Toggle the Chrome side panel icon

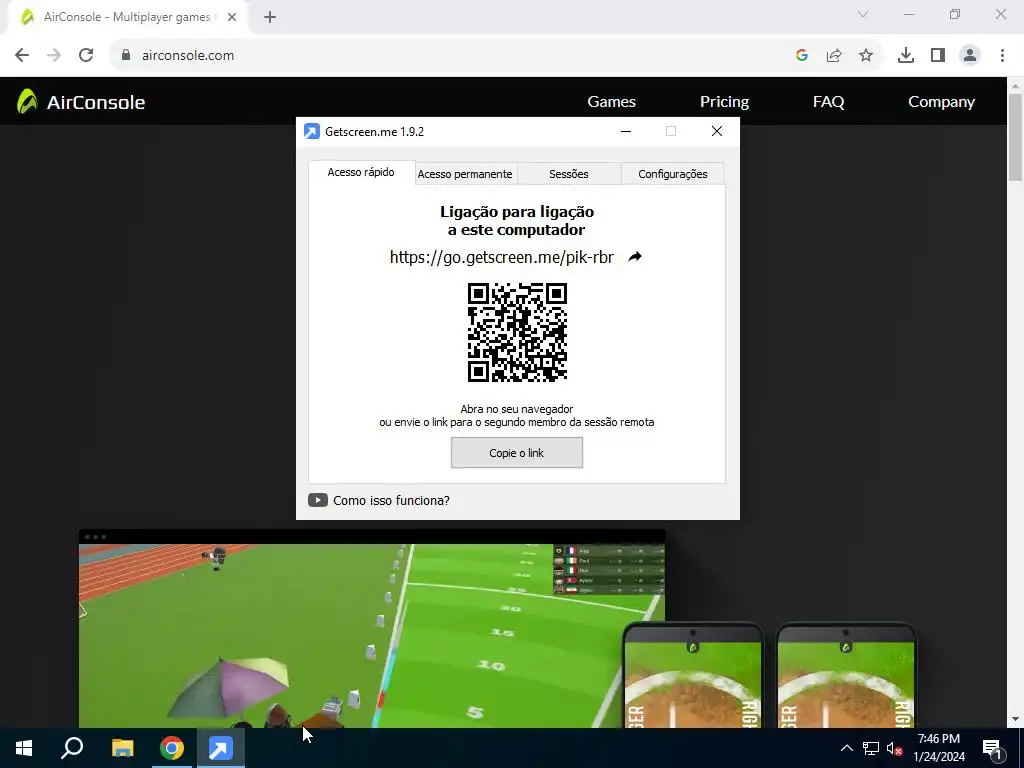pos(938,56)
